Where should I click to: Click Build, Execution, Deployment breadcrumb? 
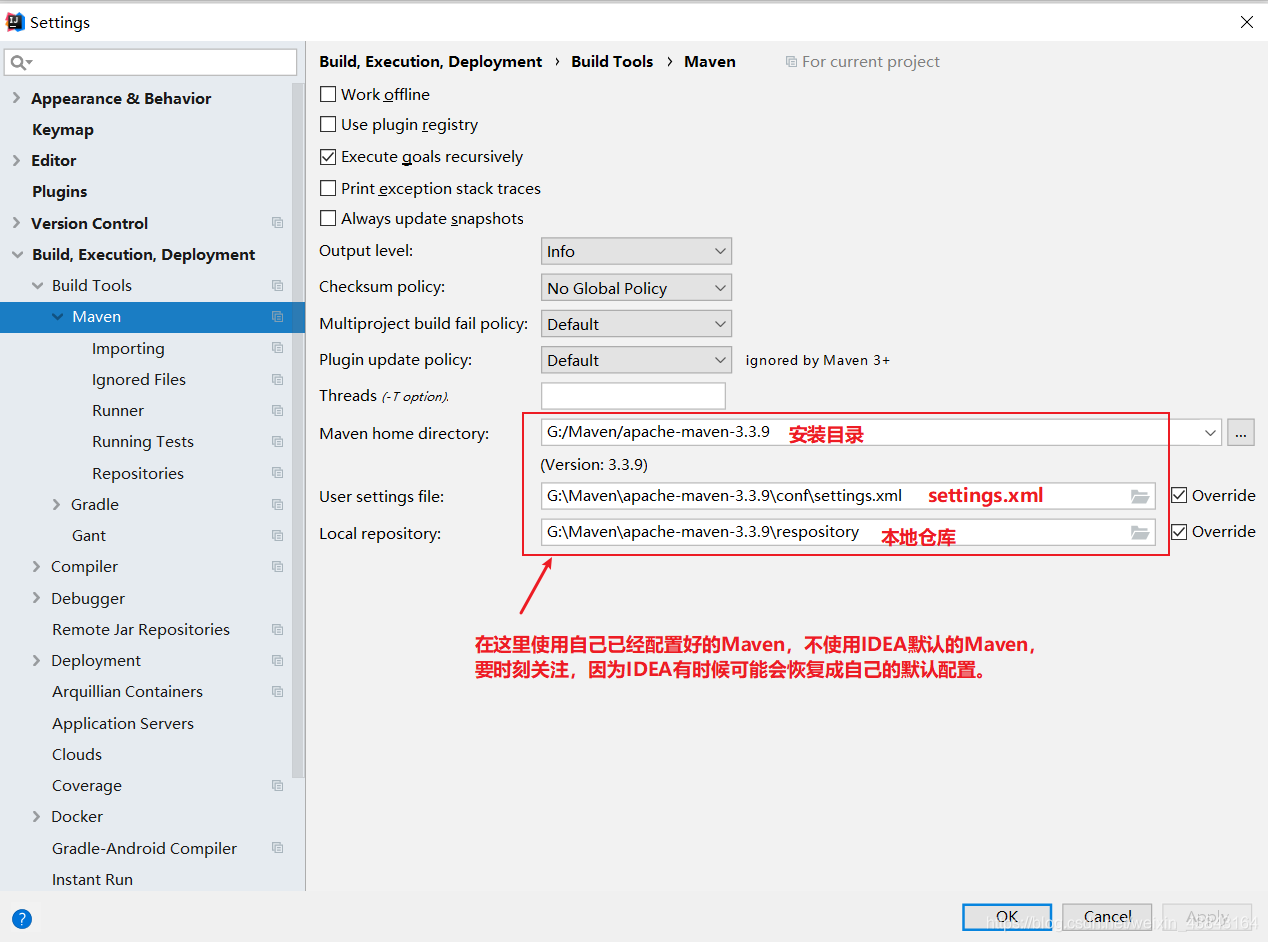coord(431,61)
